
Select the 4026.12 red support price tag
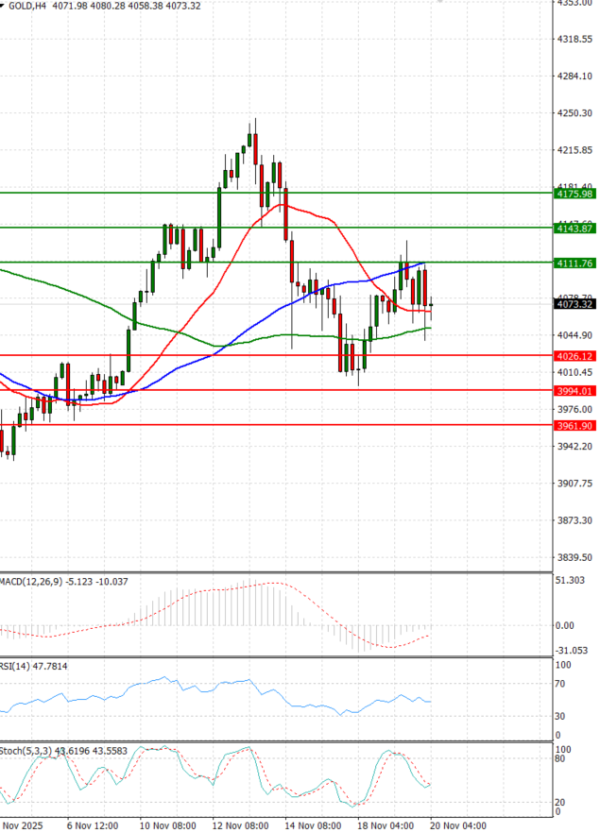(575, 356)
